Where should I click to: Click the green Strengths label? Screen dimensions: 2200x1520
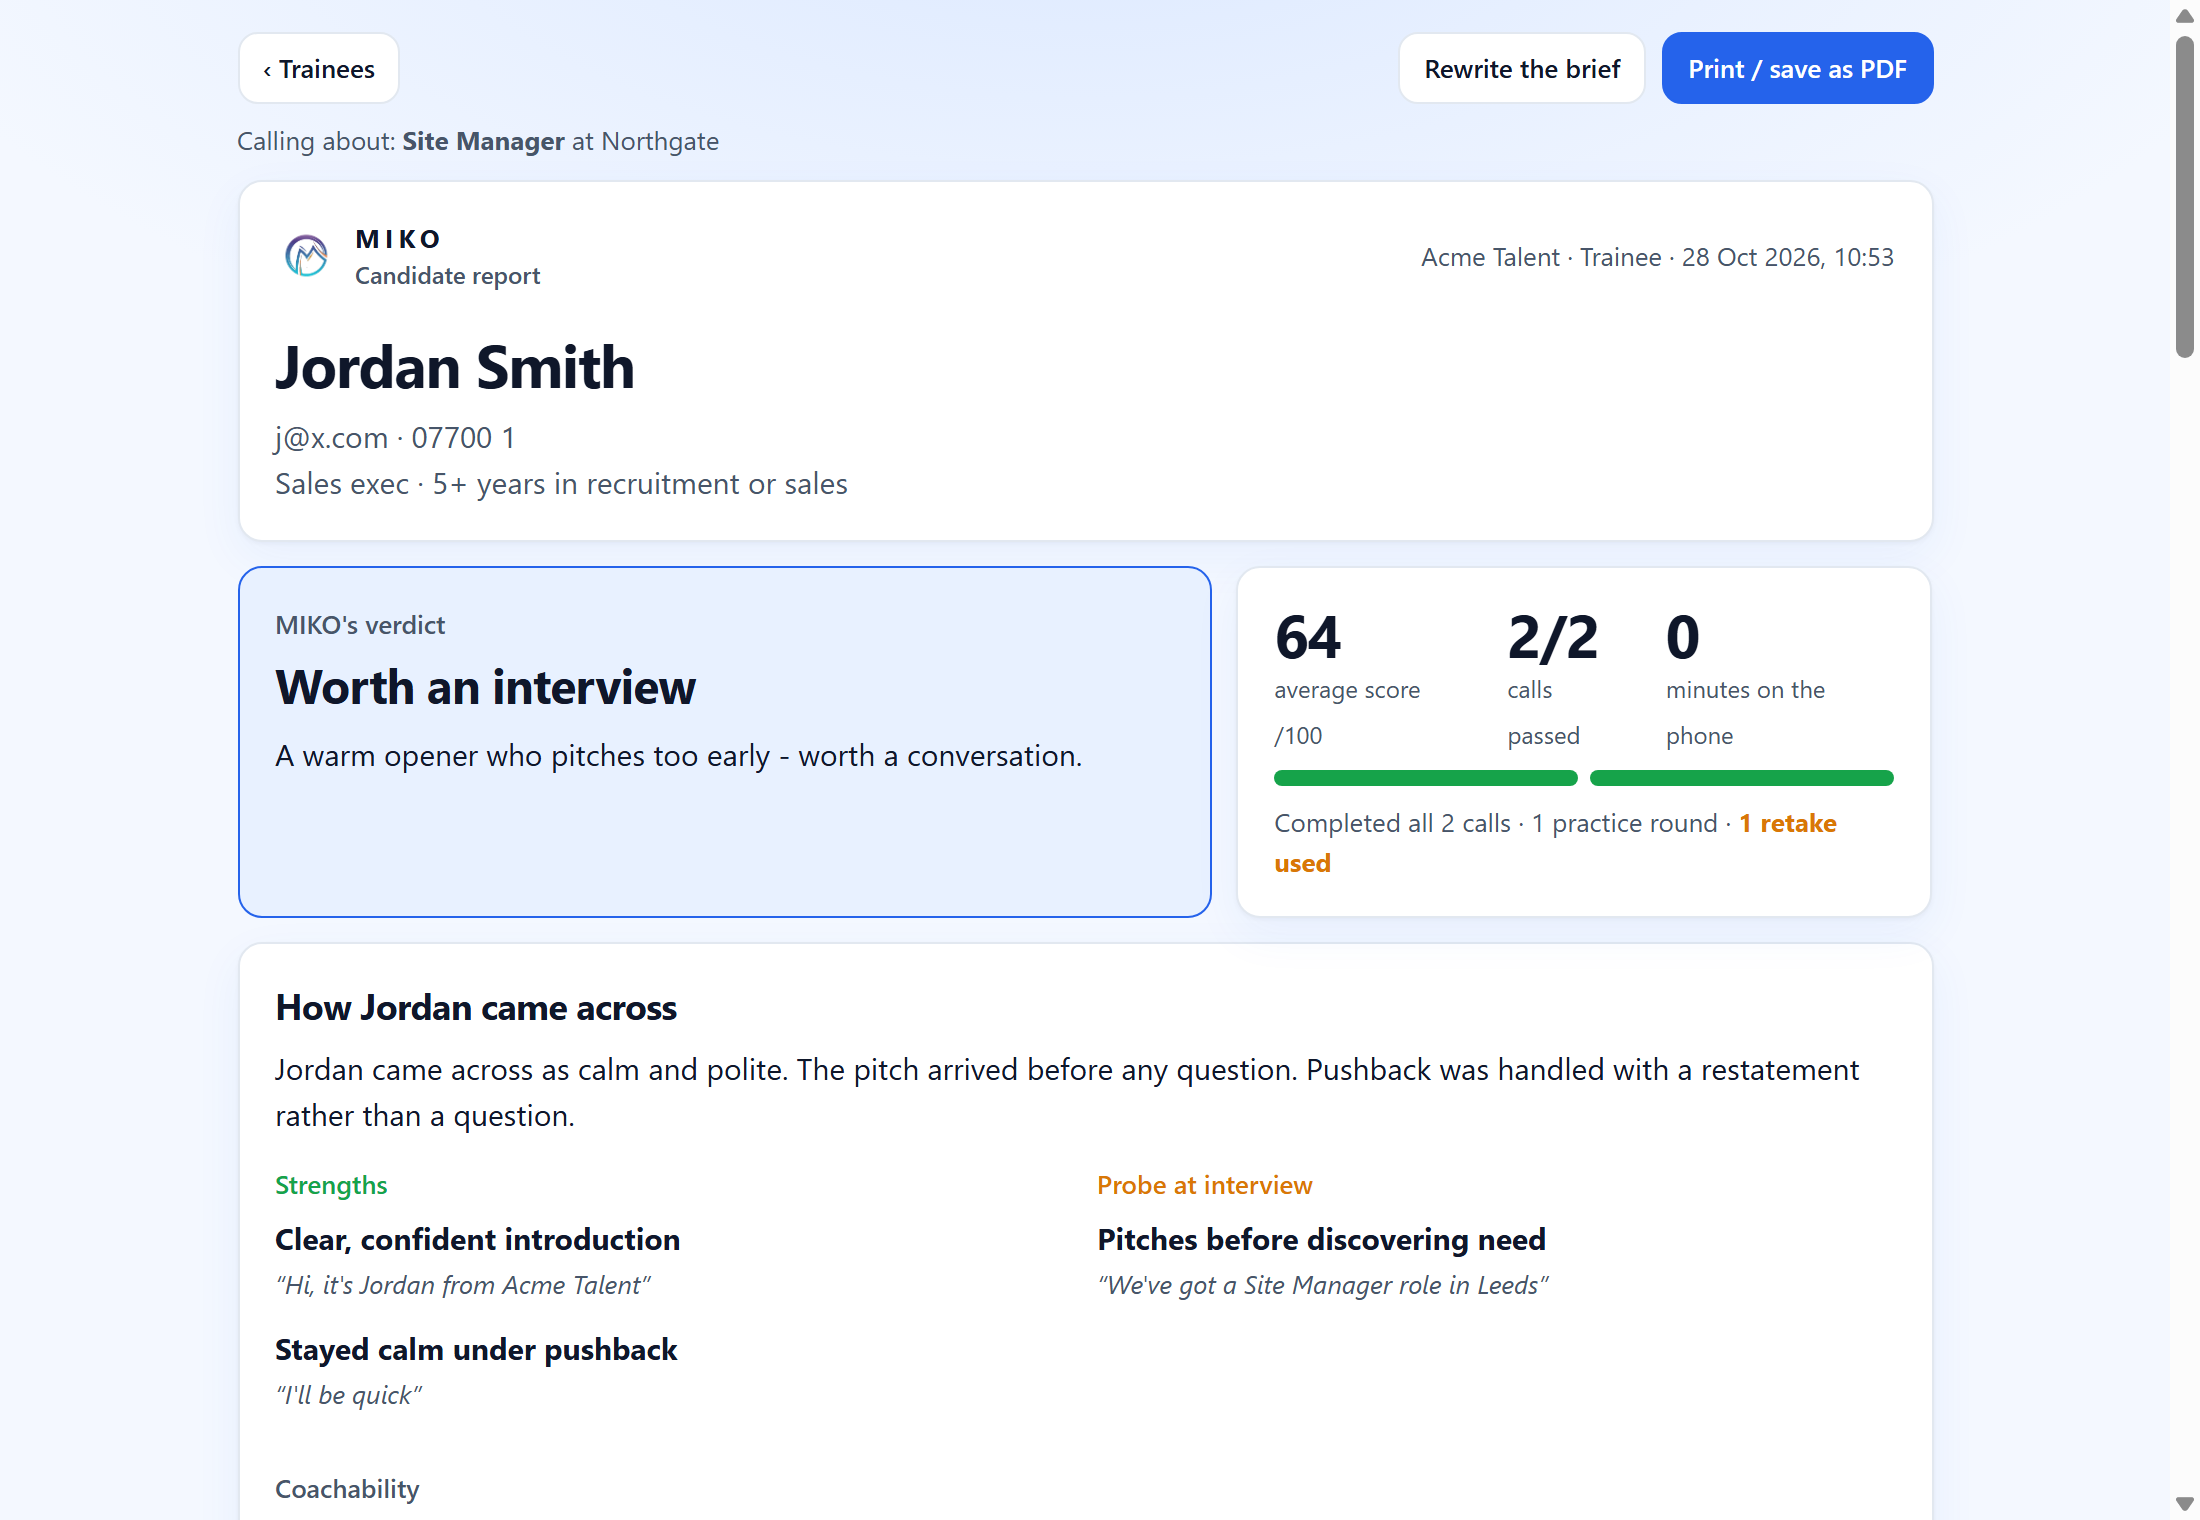pos(331,1185)
